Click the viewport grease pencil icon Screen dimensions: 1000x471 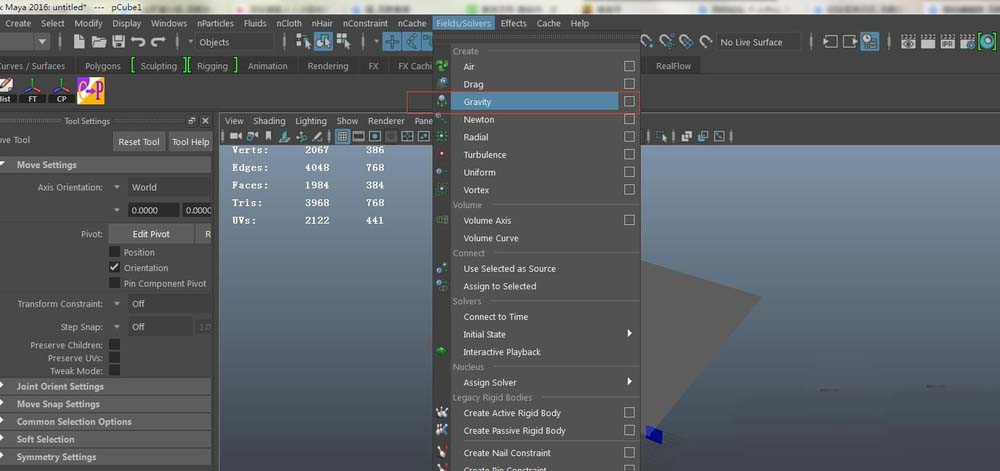317,136
